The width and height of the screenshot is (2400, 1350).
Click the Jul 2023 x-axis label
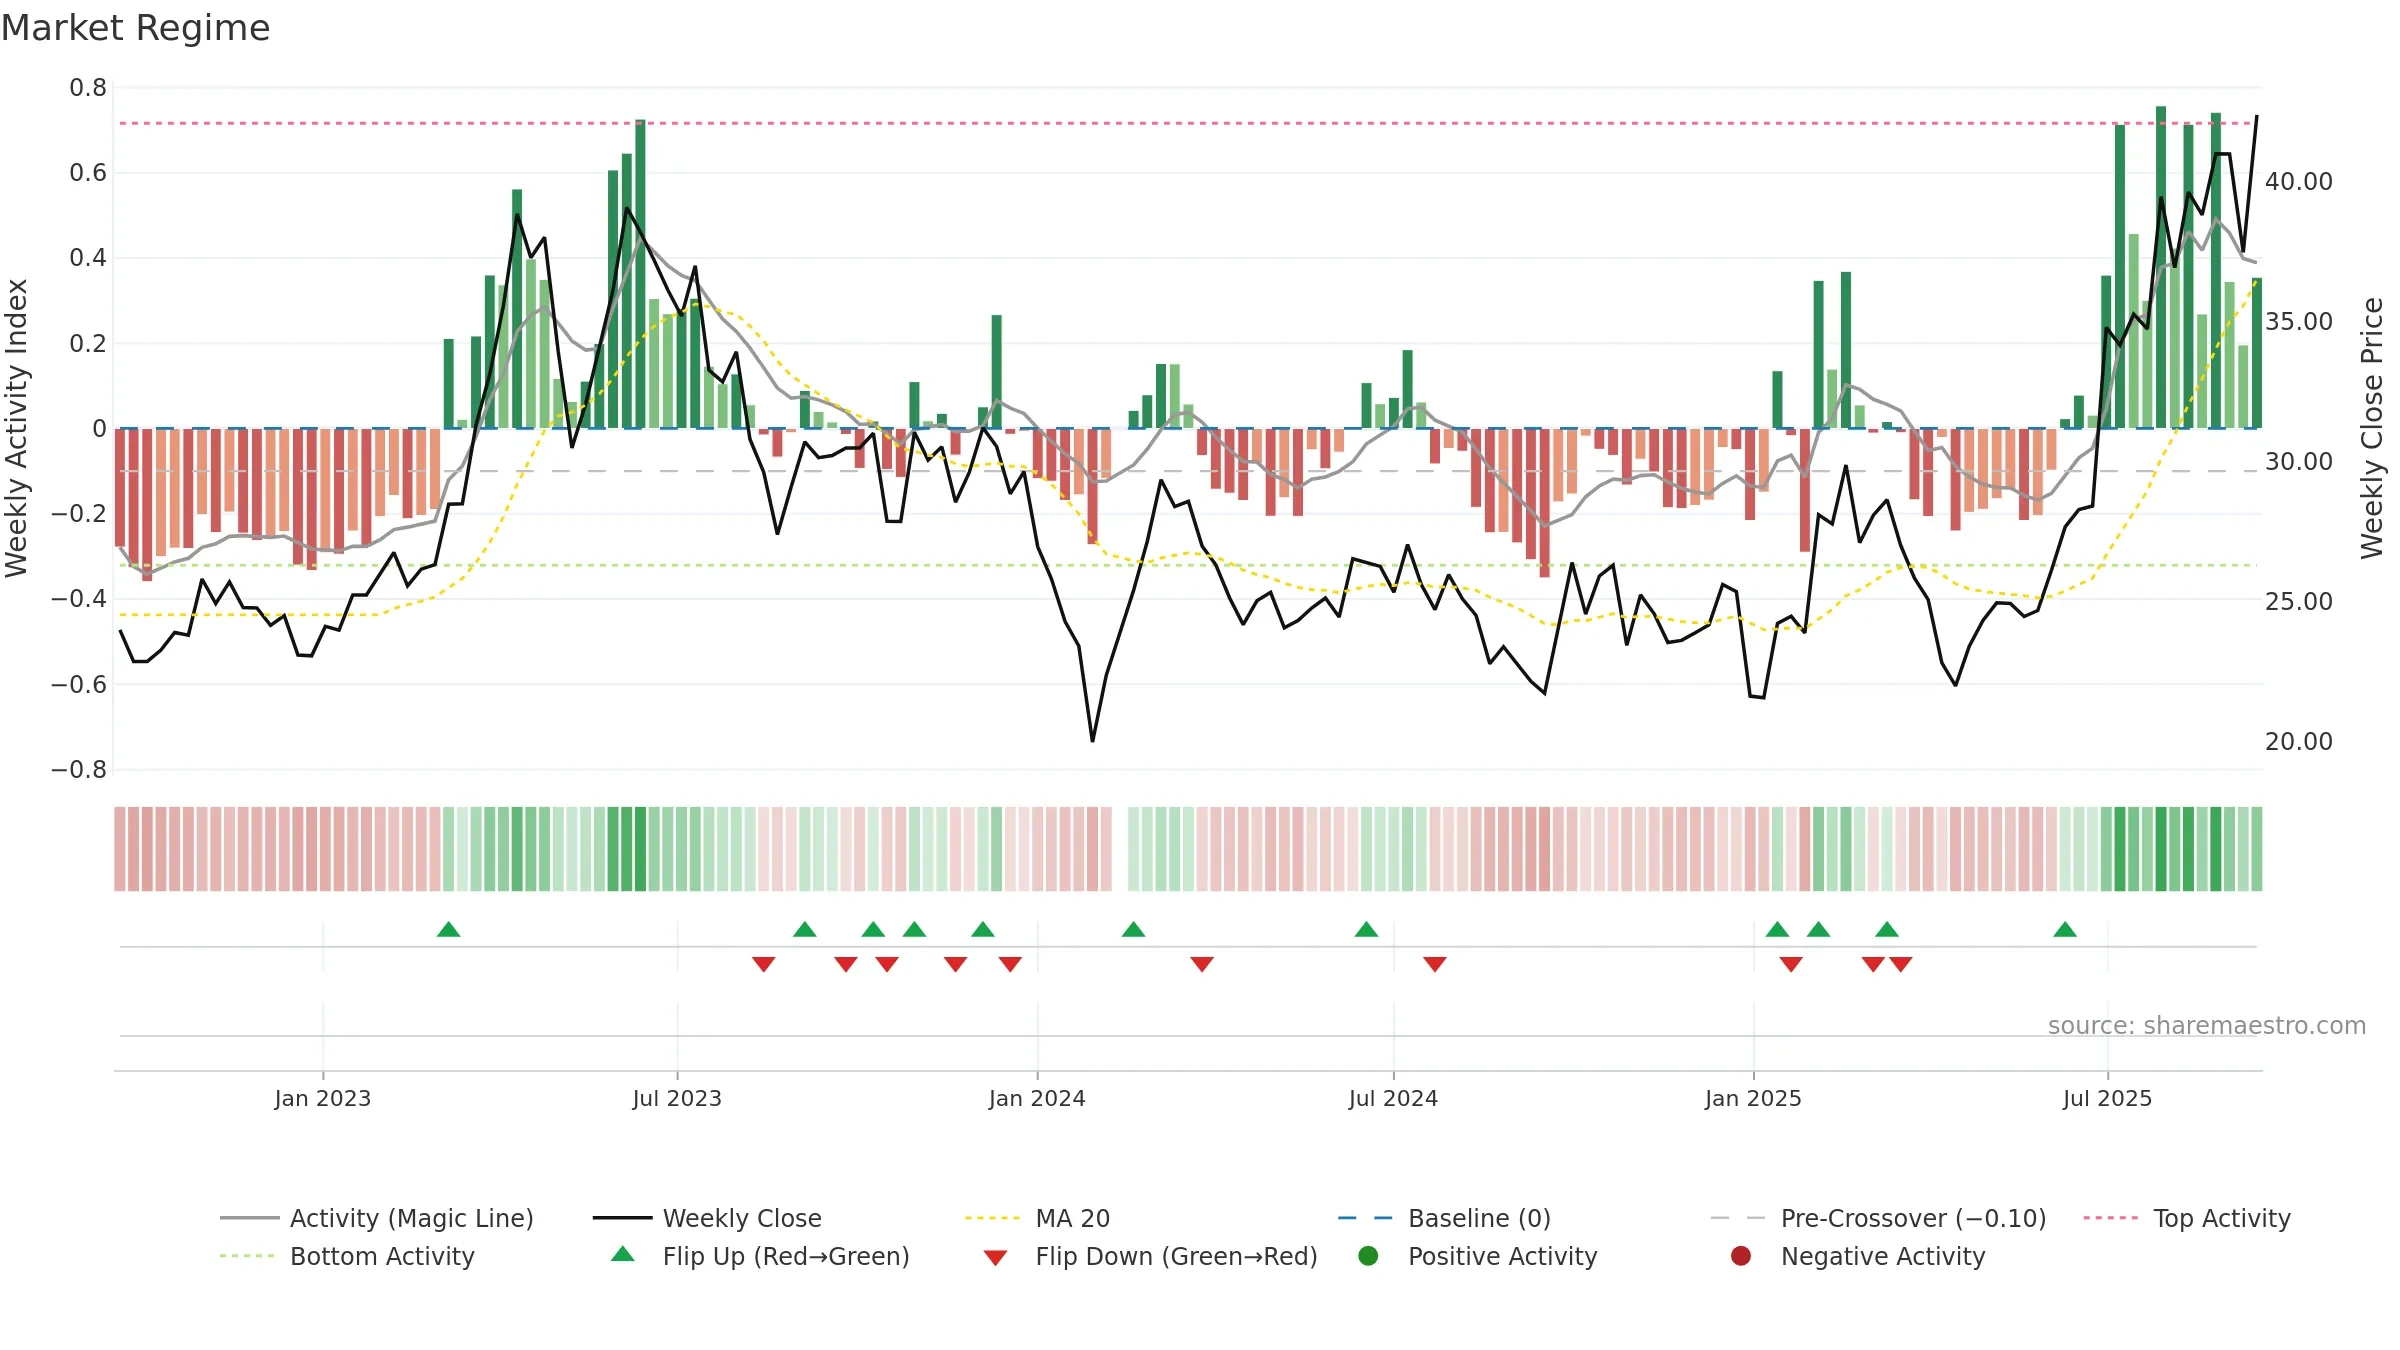(677, 1098)
